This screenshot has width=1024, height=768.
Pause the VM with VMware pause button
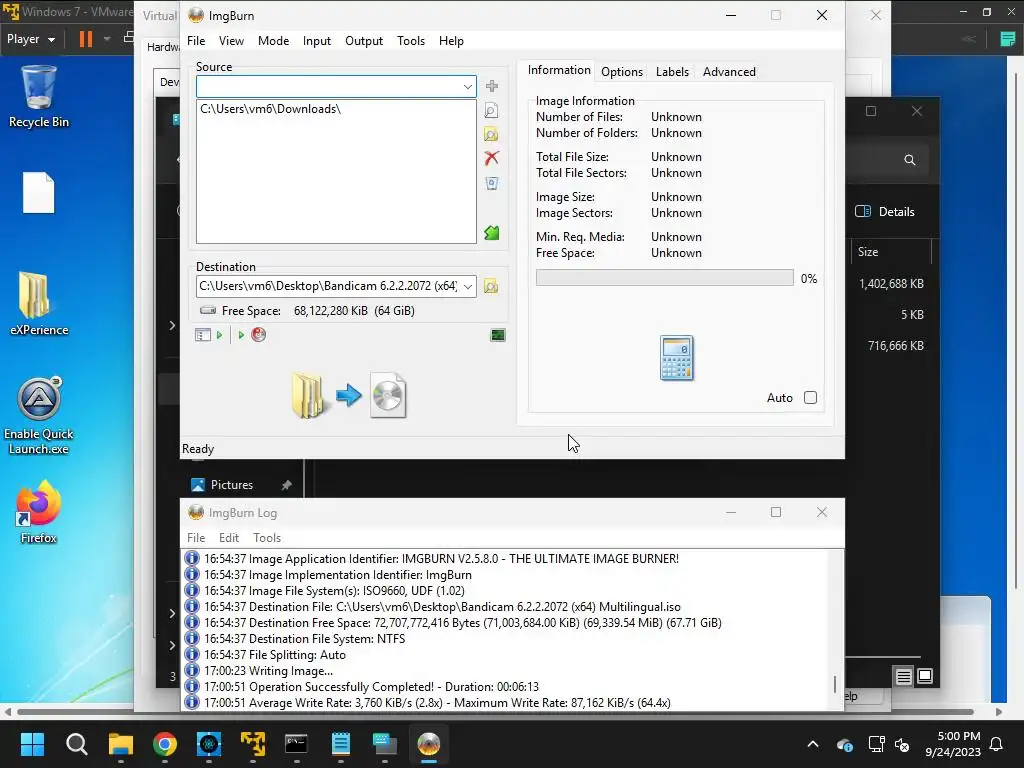tap(86, 39)
